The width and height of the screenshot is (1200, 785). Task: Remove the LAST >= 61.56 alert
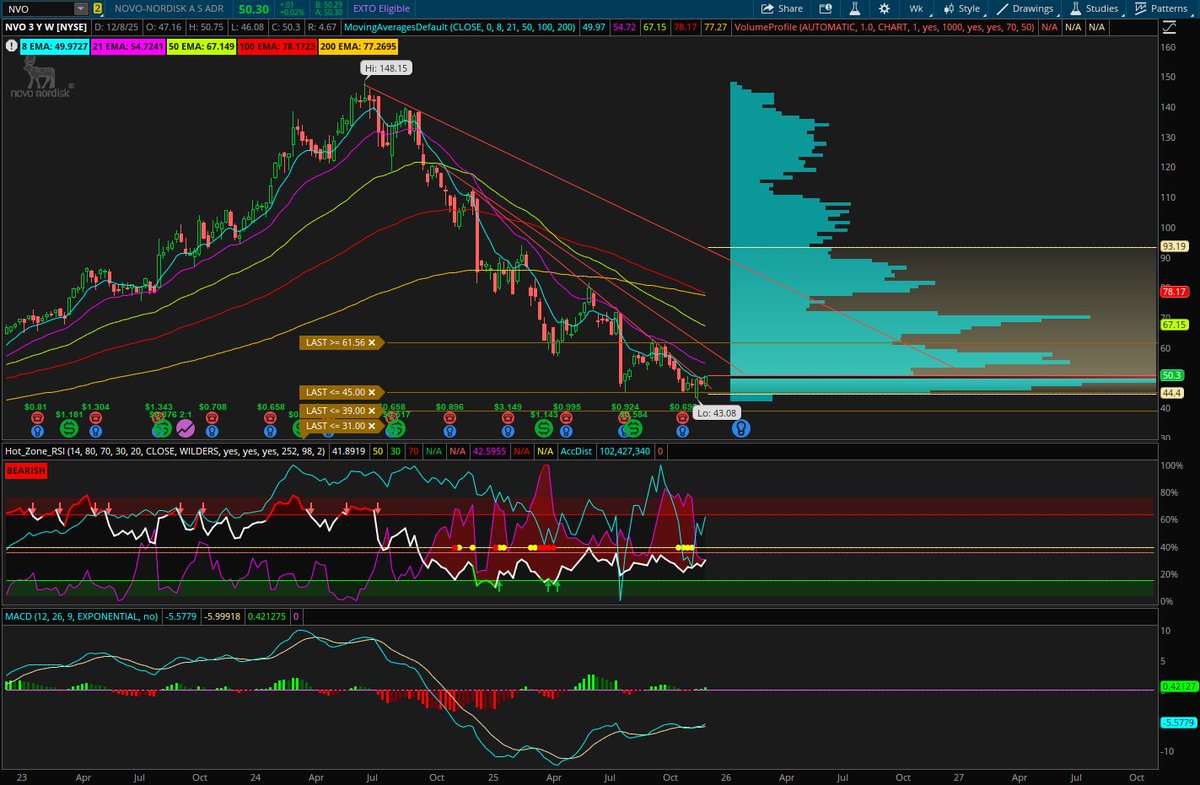pyautogui.click(x=371, y=343)
